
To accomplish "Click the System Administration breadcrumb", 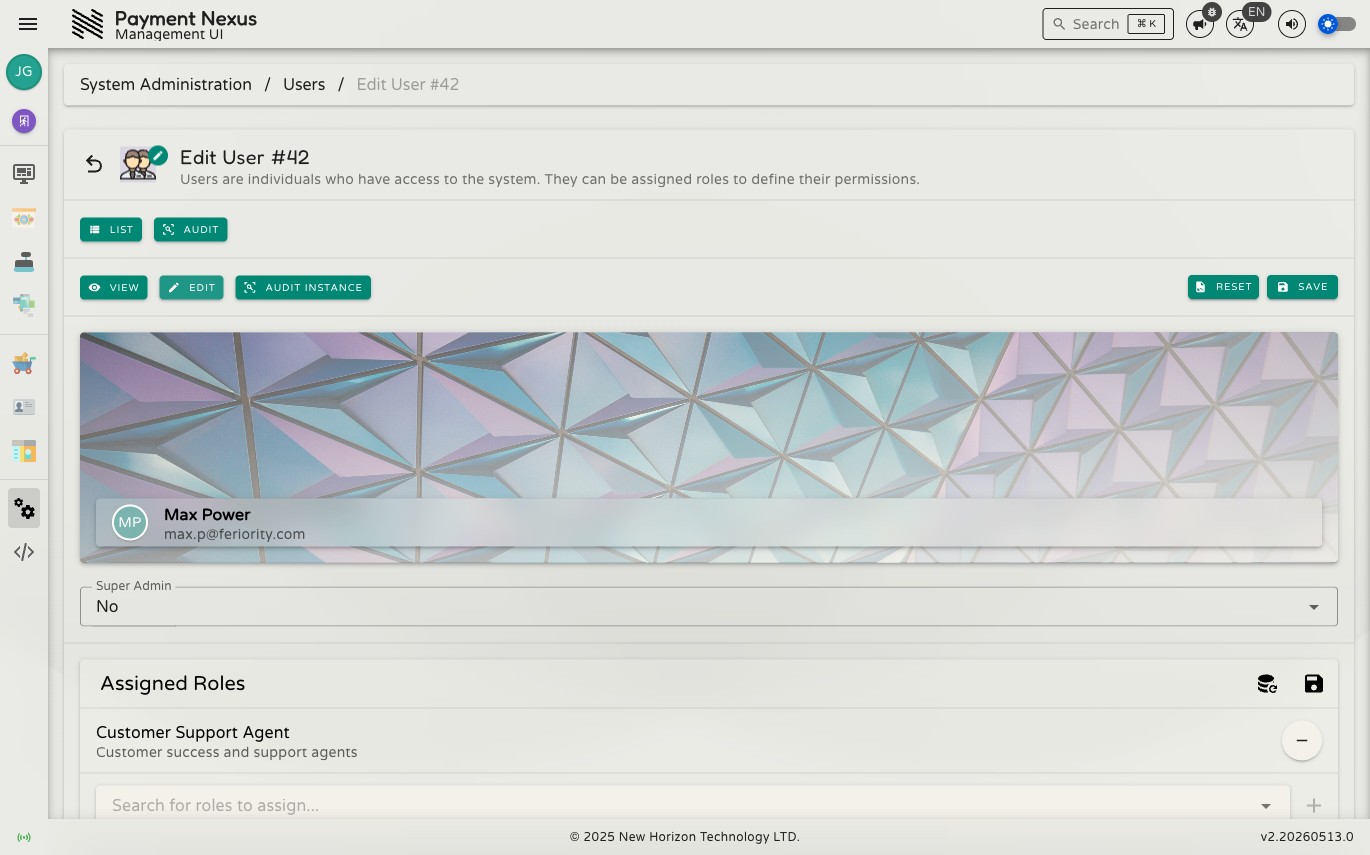I will click(x=166, y=85).
